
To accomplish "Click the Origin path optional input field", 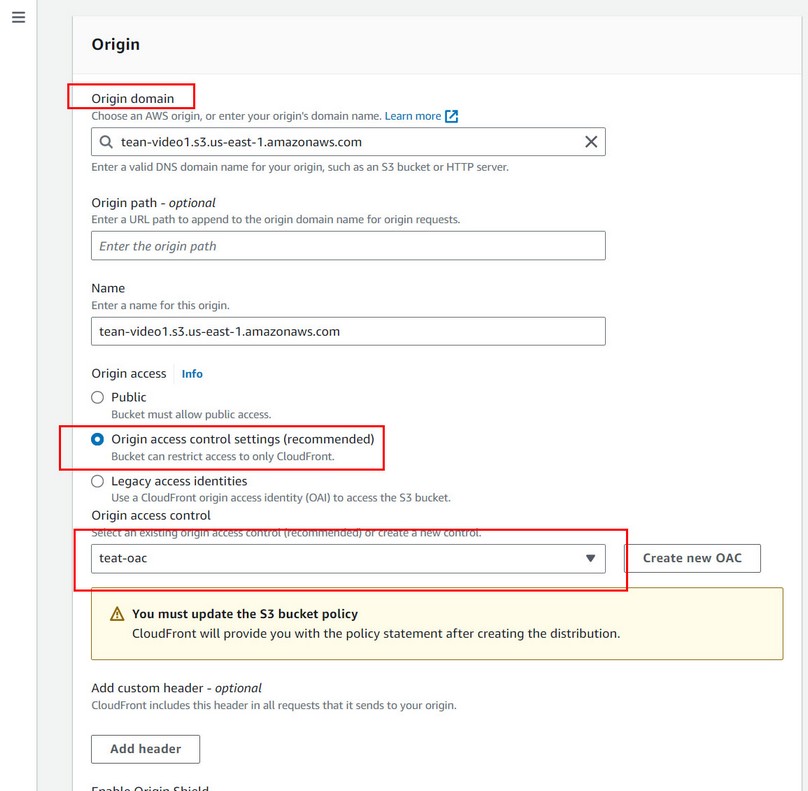I will click(348, 246).
